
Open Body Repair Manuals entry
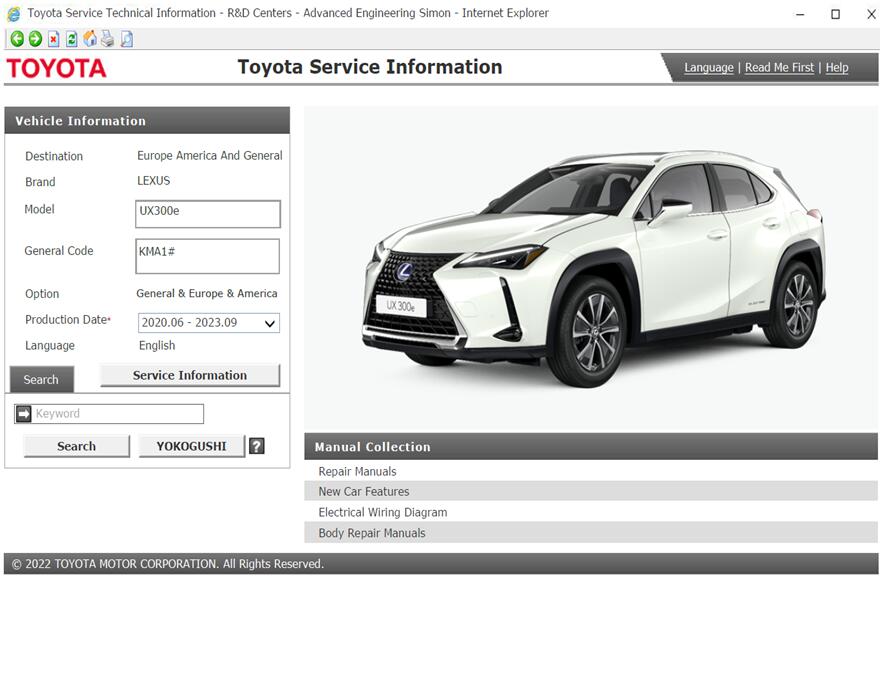(x=372, y=533)
